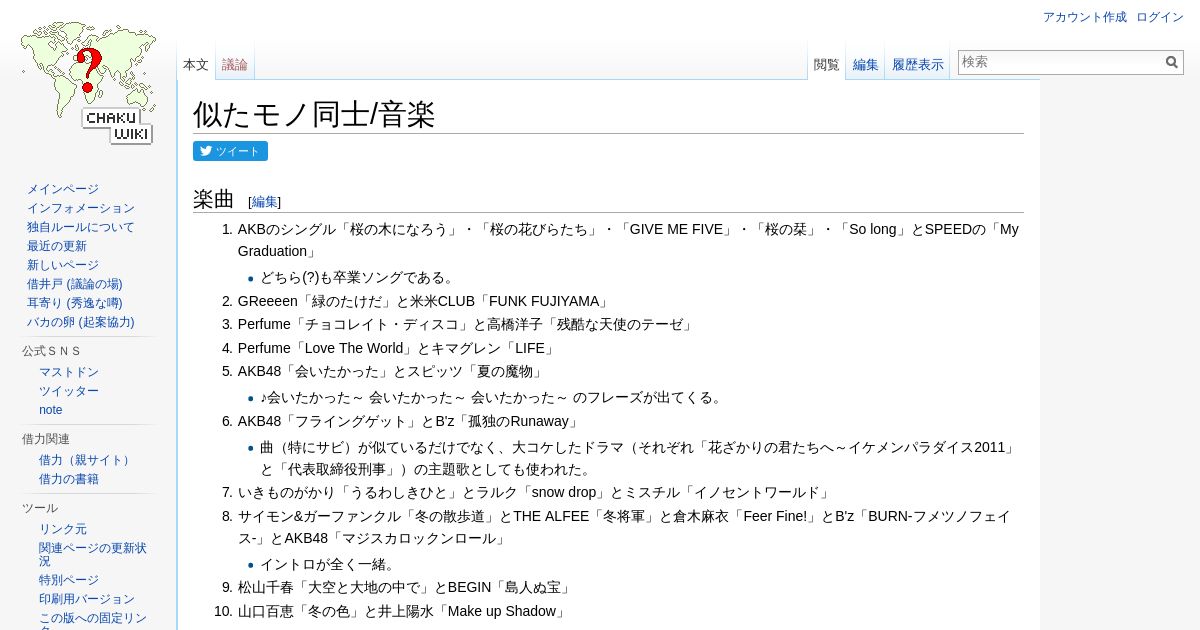Open バカの卵 (起案協力) link
The width and height of the screenshot is (1200, 630).
click(x=81, y=322)
